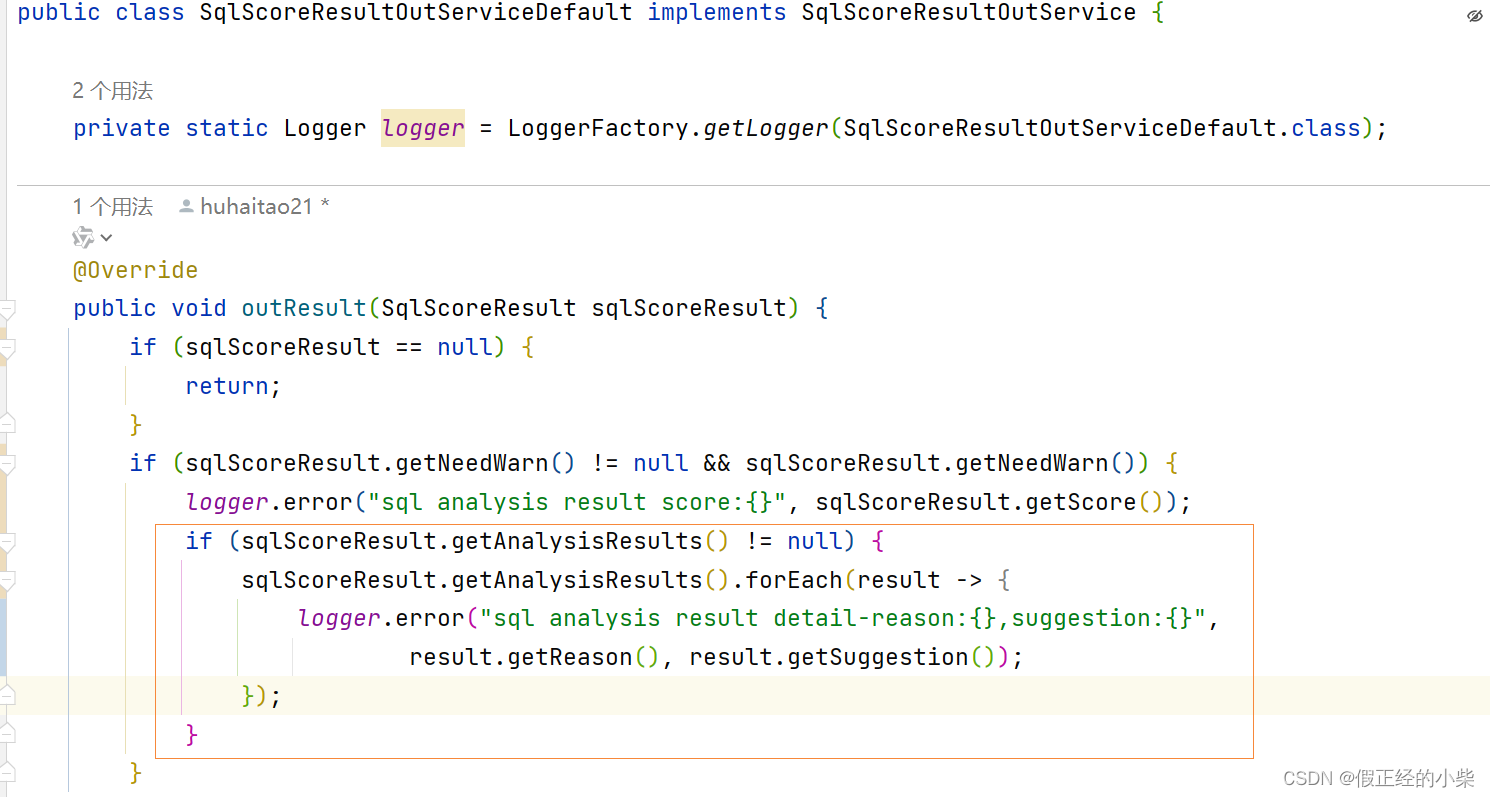Click the string containing 'detail-reason:{},suggestion:{}'

[844, 618]
